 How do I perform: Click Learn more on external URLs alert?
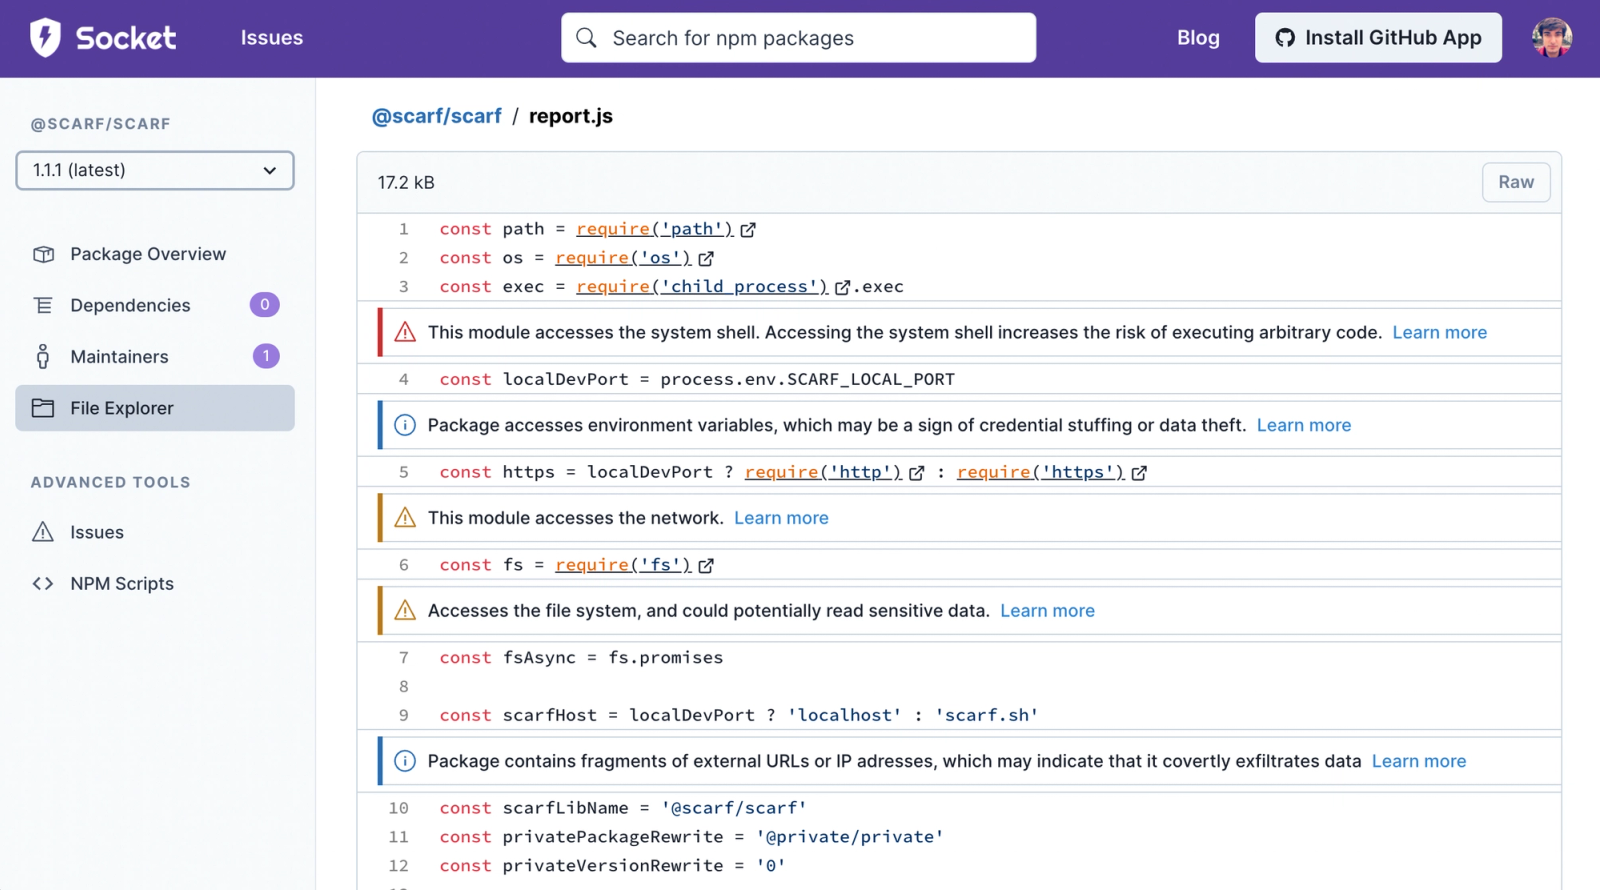(x=1418, y=761)
